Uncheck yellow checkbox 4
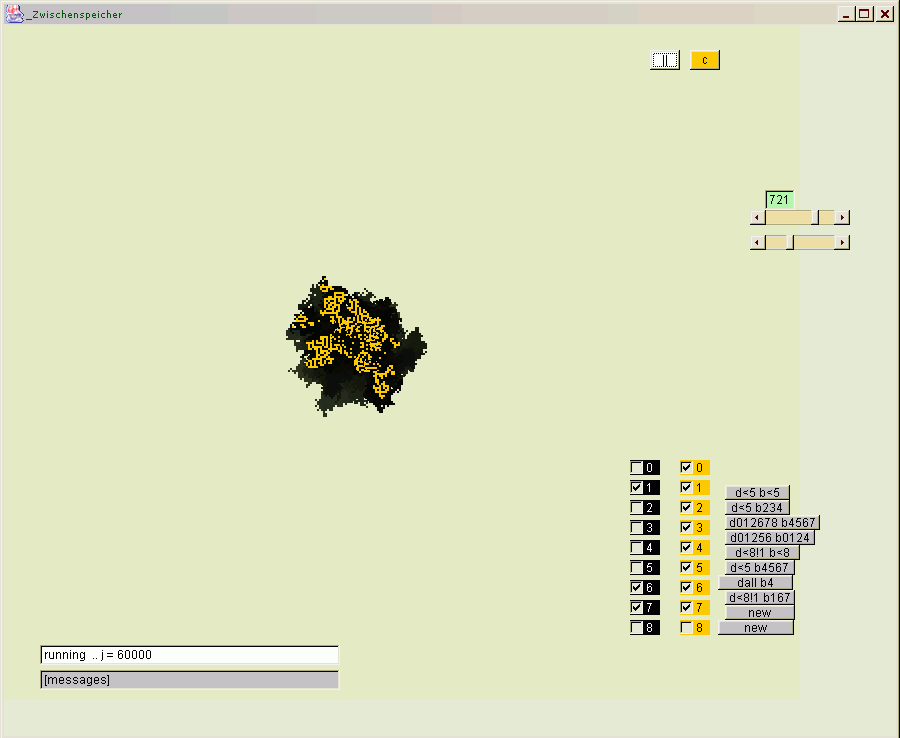 click(x=686, y=547)
